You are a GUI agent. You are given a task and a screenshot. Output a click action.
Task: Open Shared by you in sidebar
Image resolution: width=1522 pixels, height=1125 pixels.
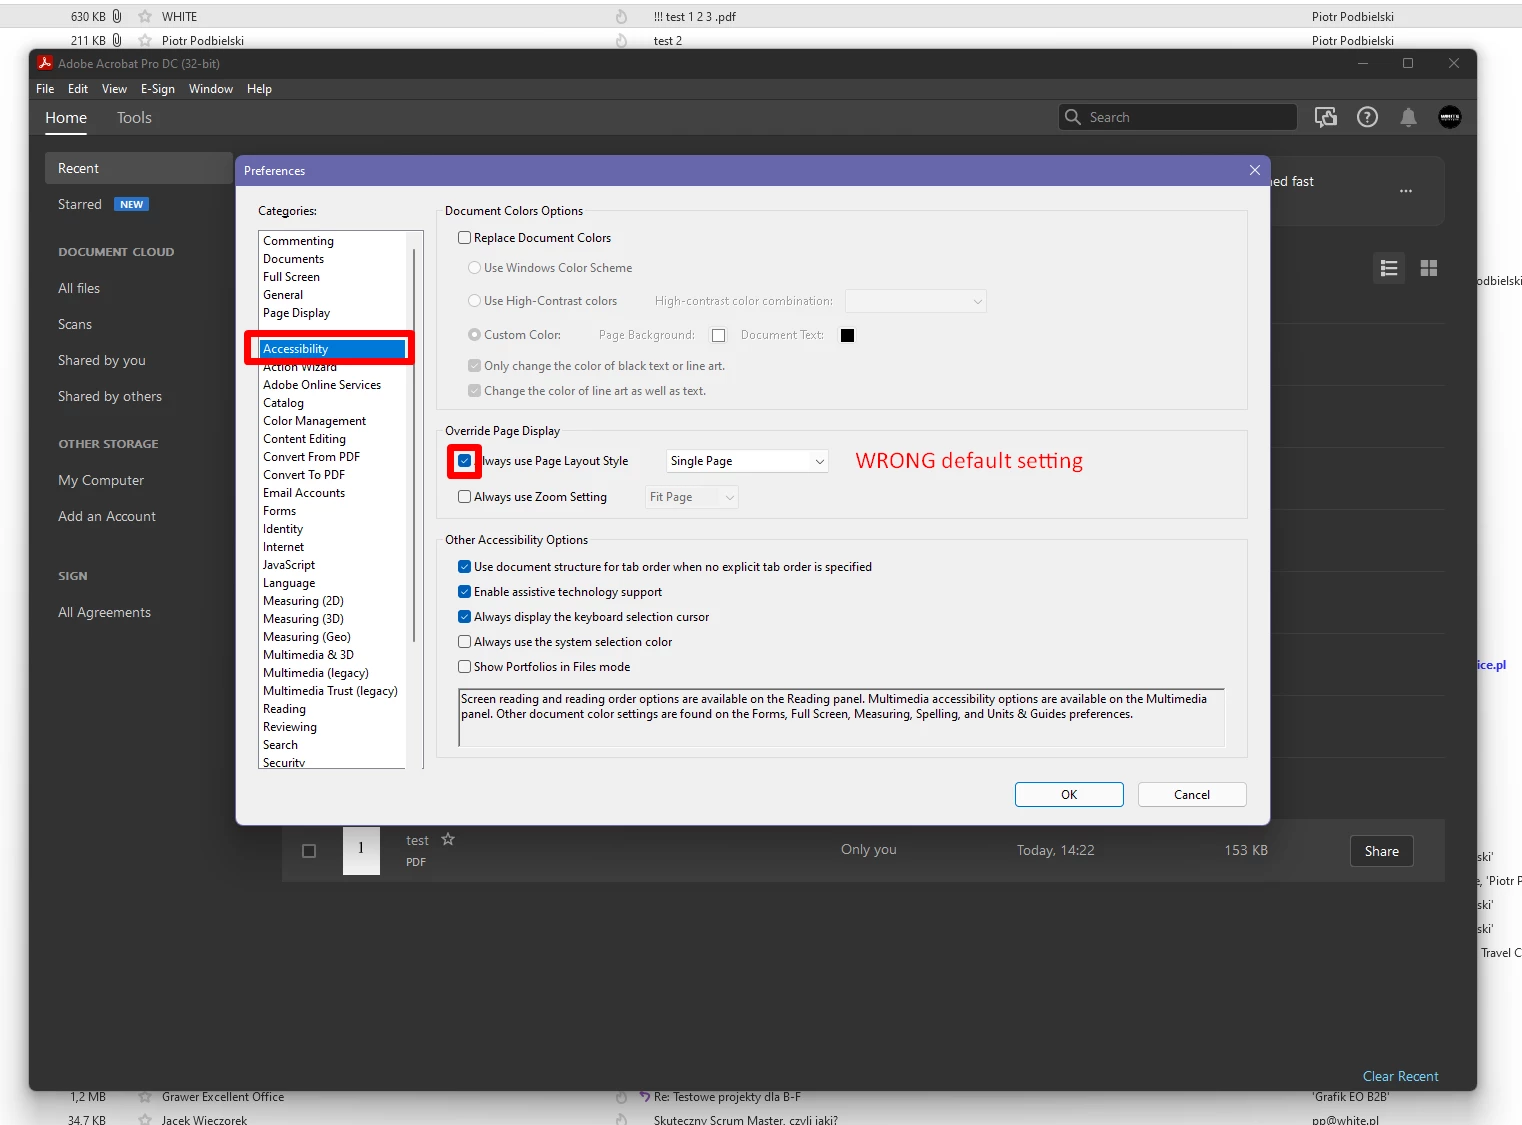click(102, 360)
